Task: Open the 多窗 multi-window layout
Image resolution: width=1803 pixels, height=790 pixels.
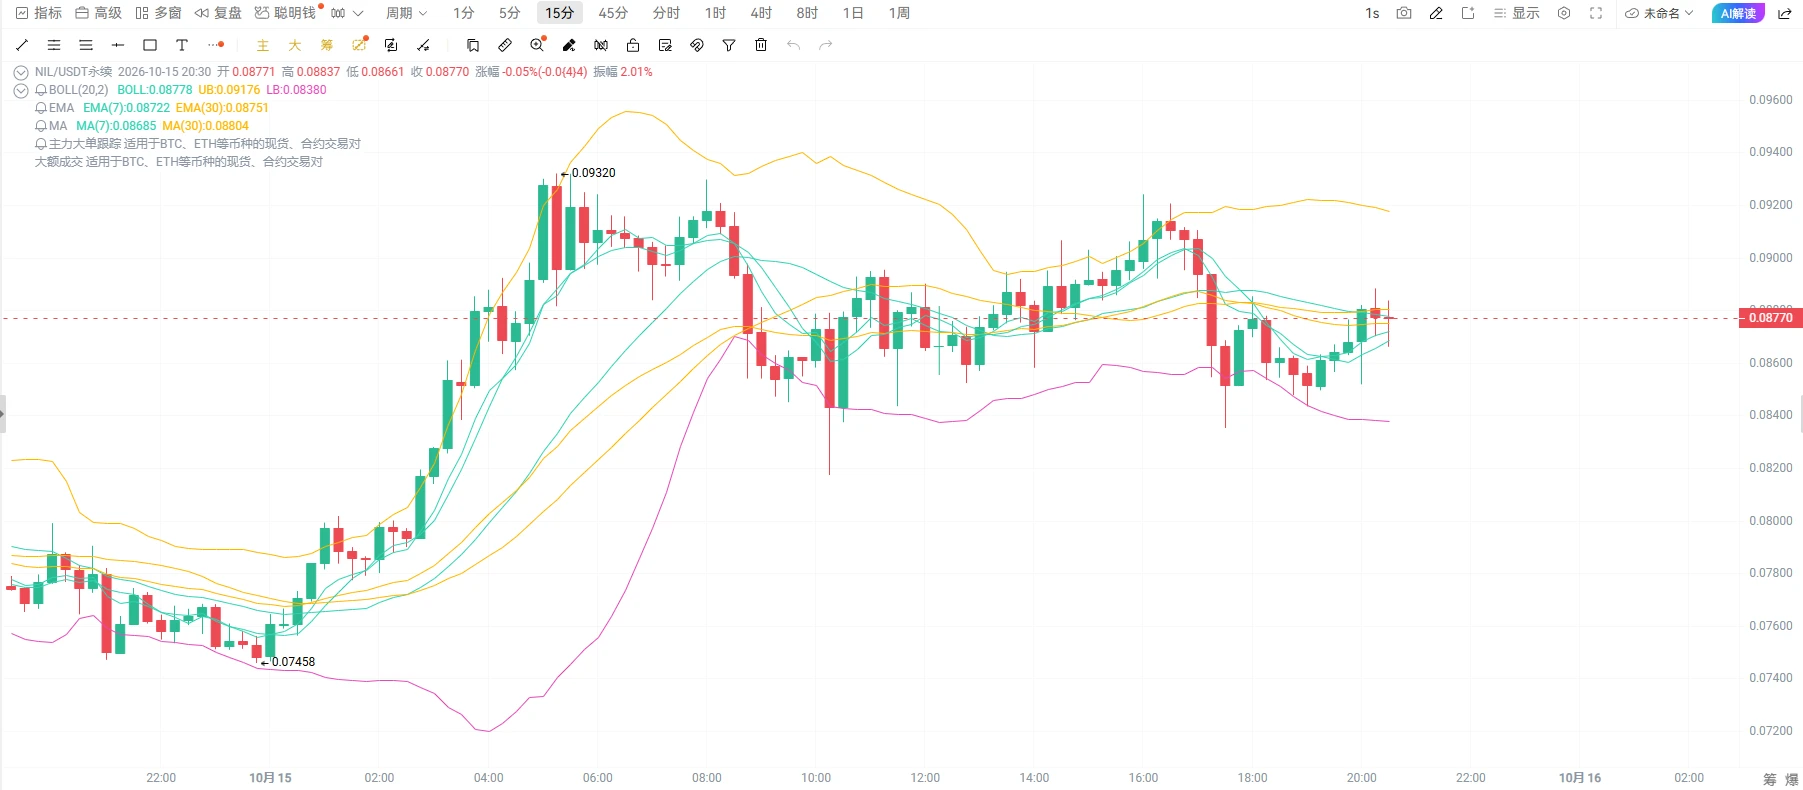Action: (x=158, y=13)
